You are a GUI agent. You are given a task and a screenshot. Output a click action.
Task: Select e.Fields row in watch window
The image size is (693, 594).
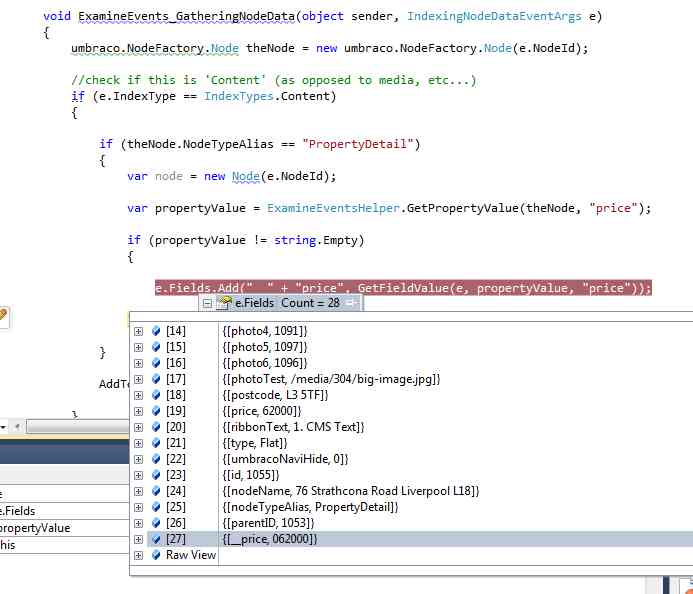(x=65, y=511)
